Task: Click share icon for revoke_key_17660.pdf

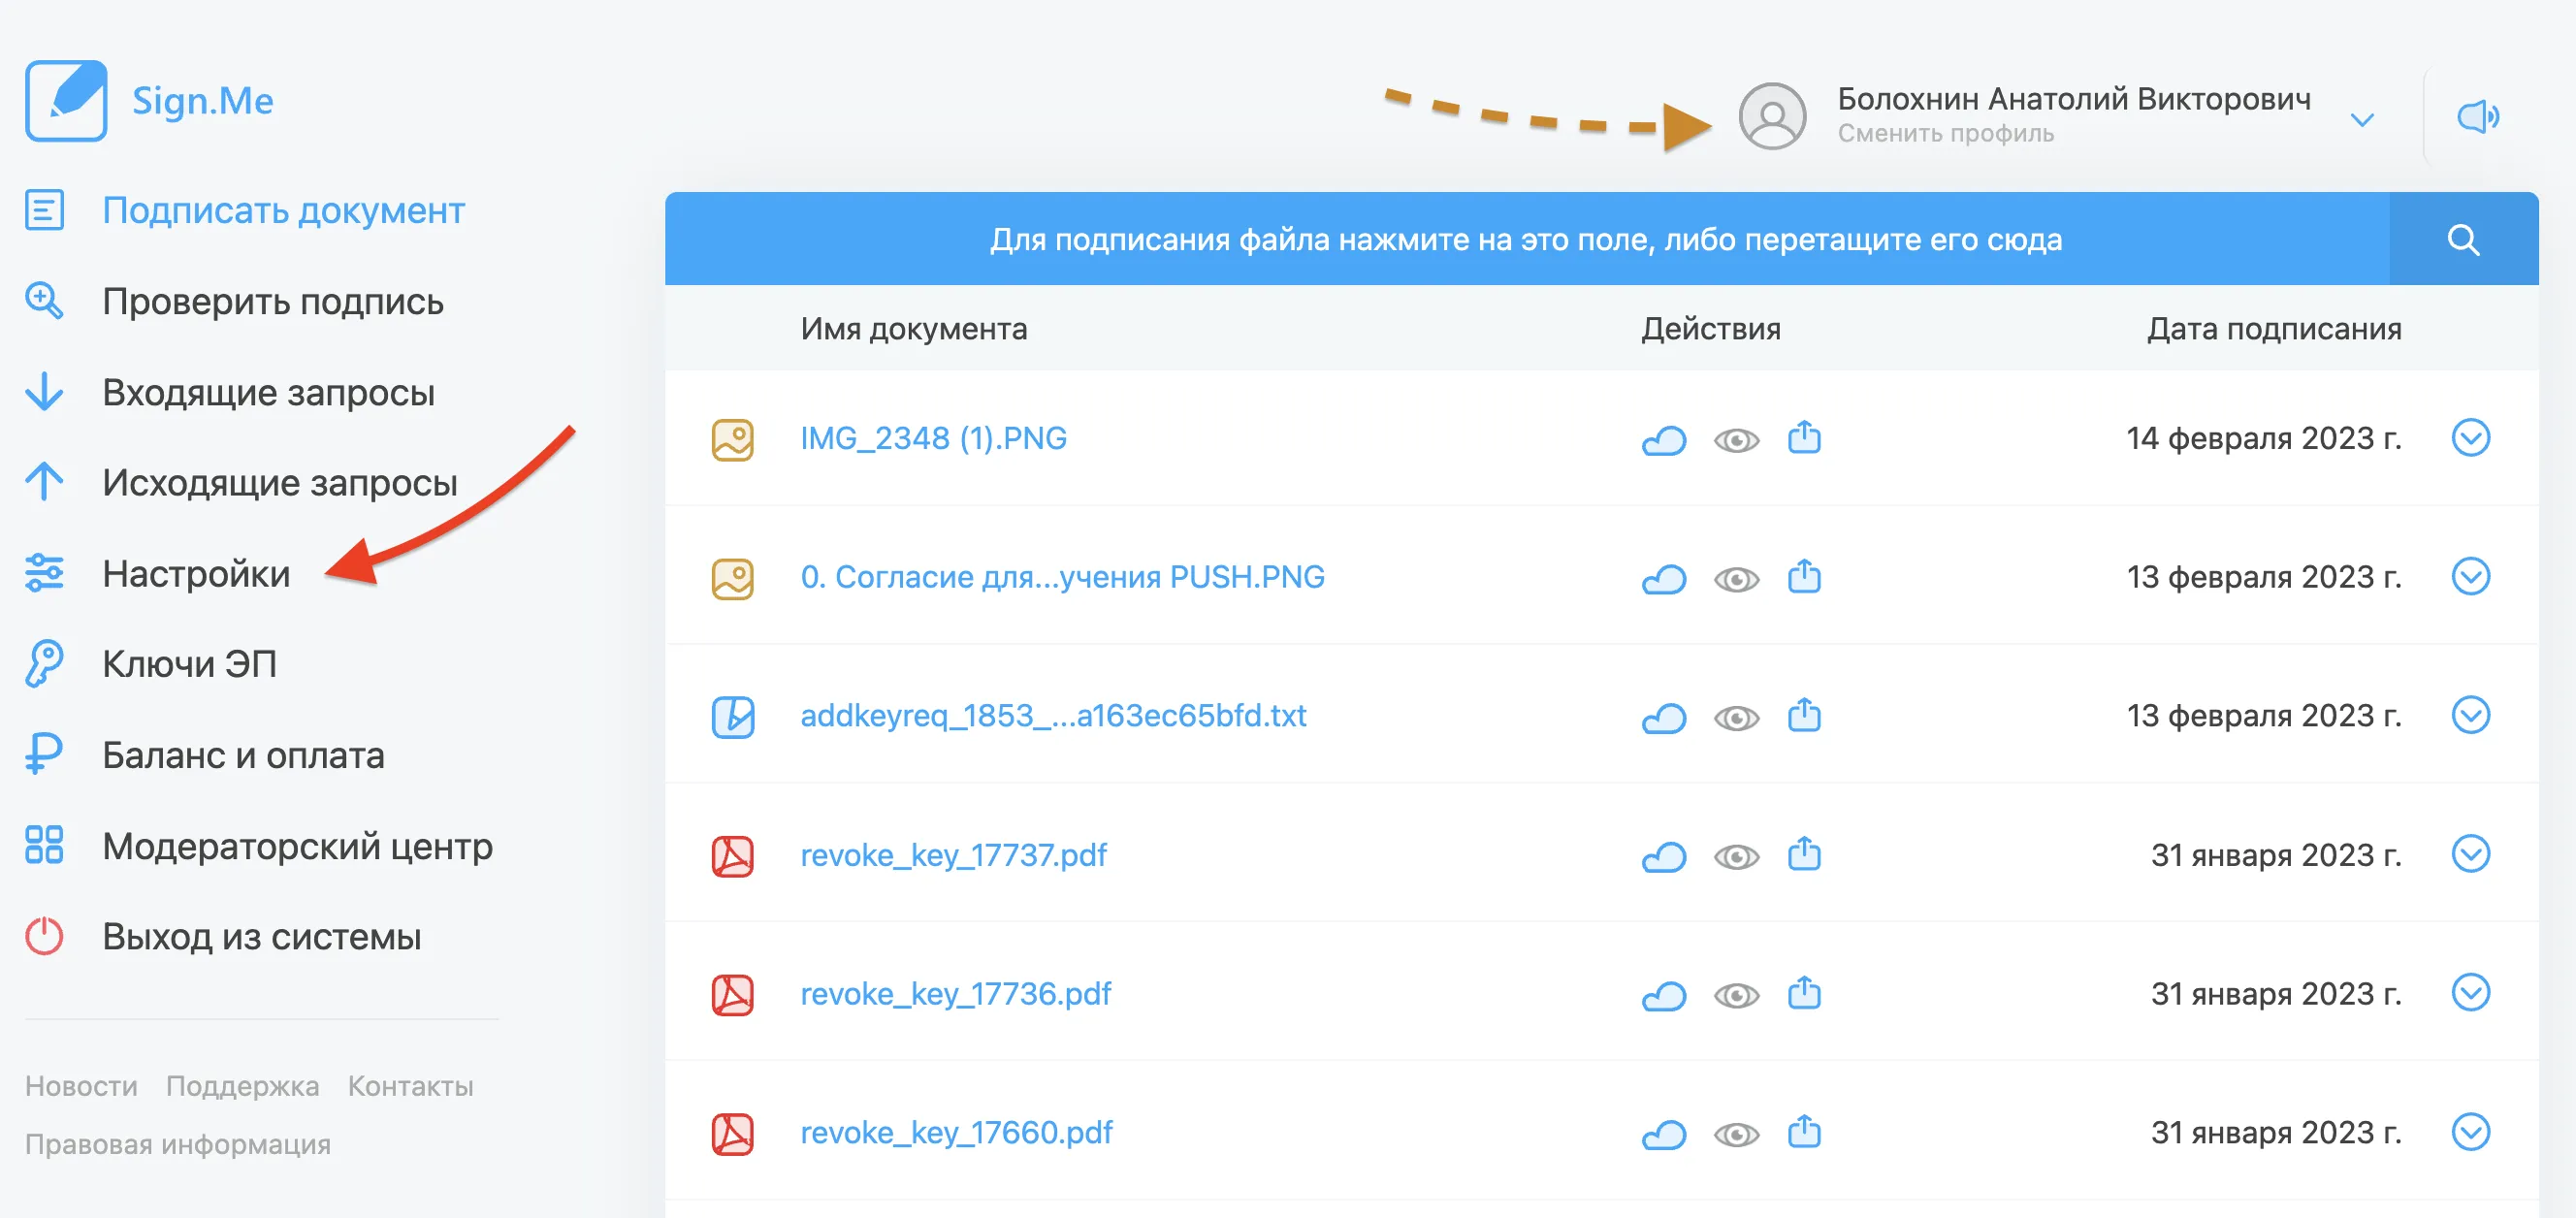Action: tap(1804, 1132)
